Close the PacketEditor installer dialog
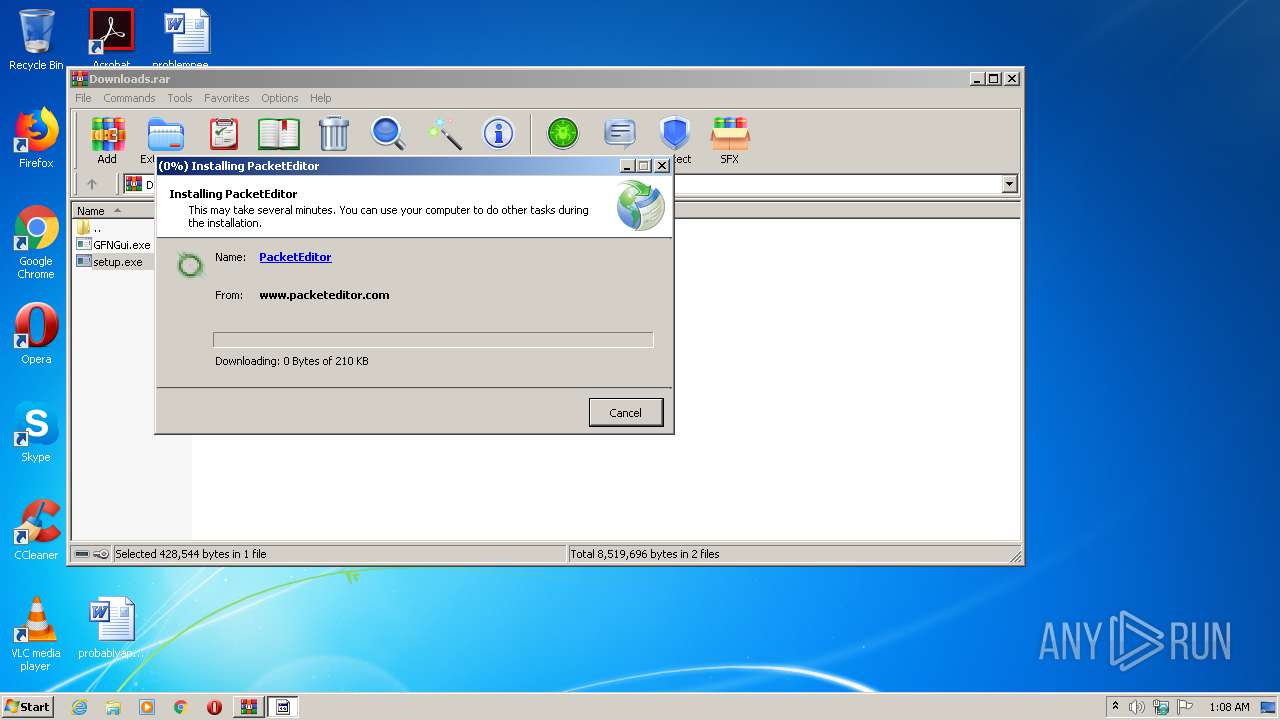This screenshot has height=720, width=1280. (x=661, y=166)
